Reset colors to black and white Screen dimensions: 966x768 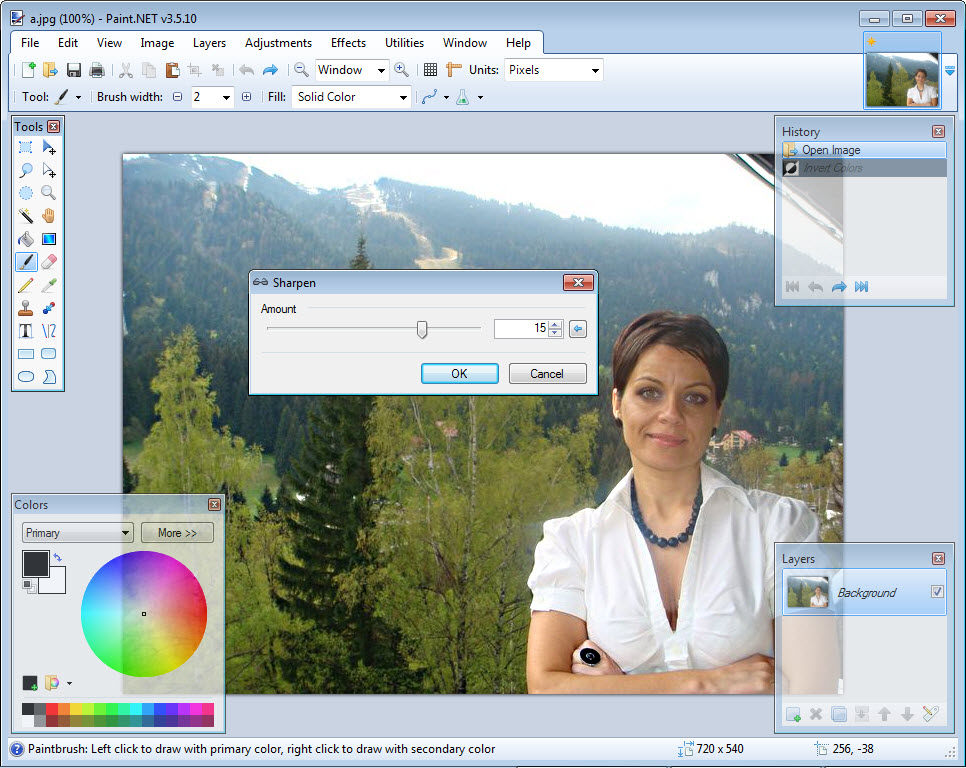point(28,585)
